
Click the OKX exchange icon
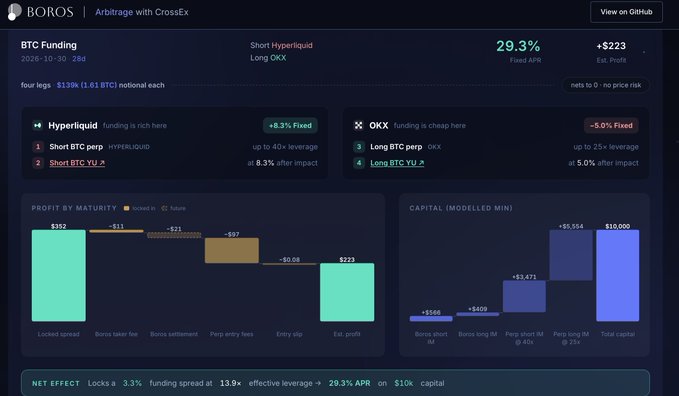point(359,126)
